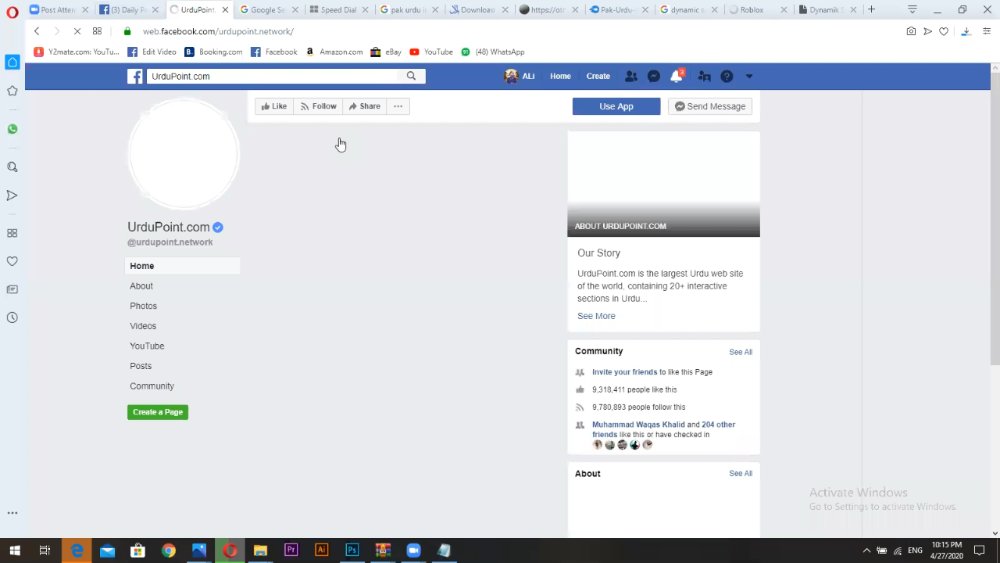
Task: Click the browser address bar URL
Action: click(x=218, y=31)
